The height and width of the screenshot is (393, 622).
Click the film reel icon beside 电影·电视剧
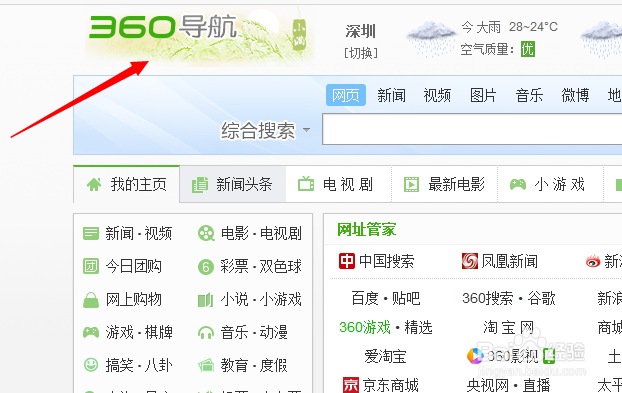206,233
